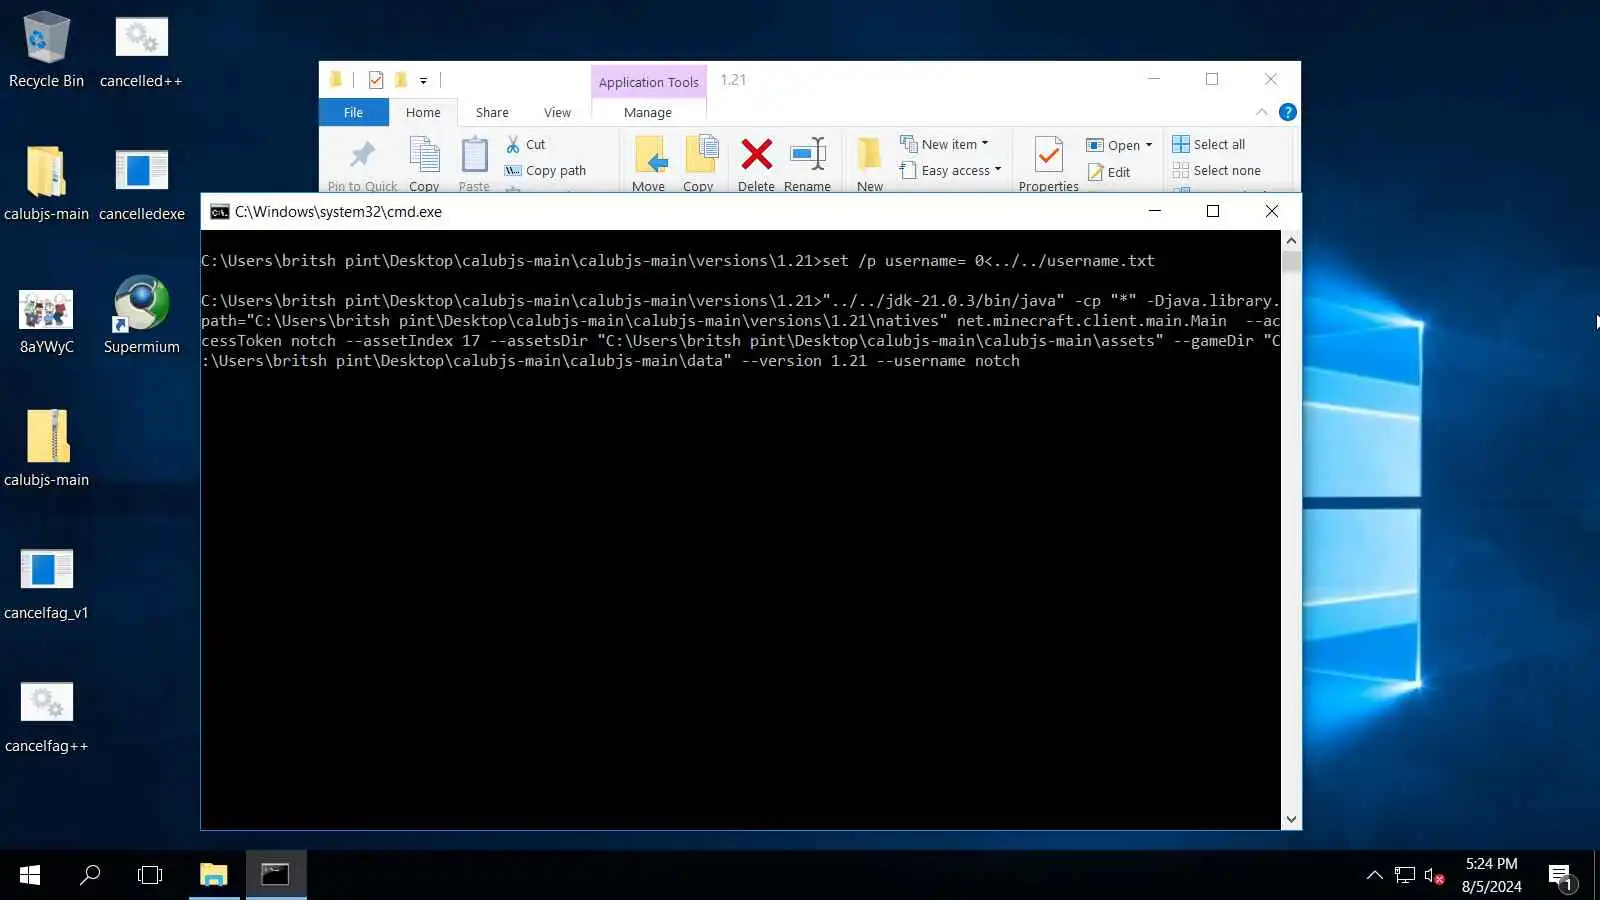
Task: Click Rename in the Explorer ribbon
Action: click(807, 164)
